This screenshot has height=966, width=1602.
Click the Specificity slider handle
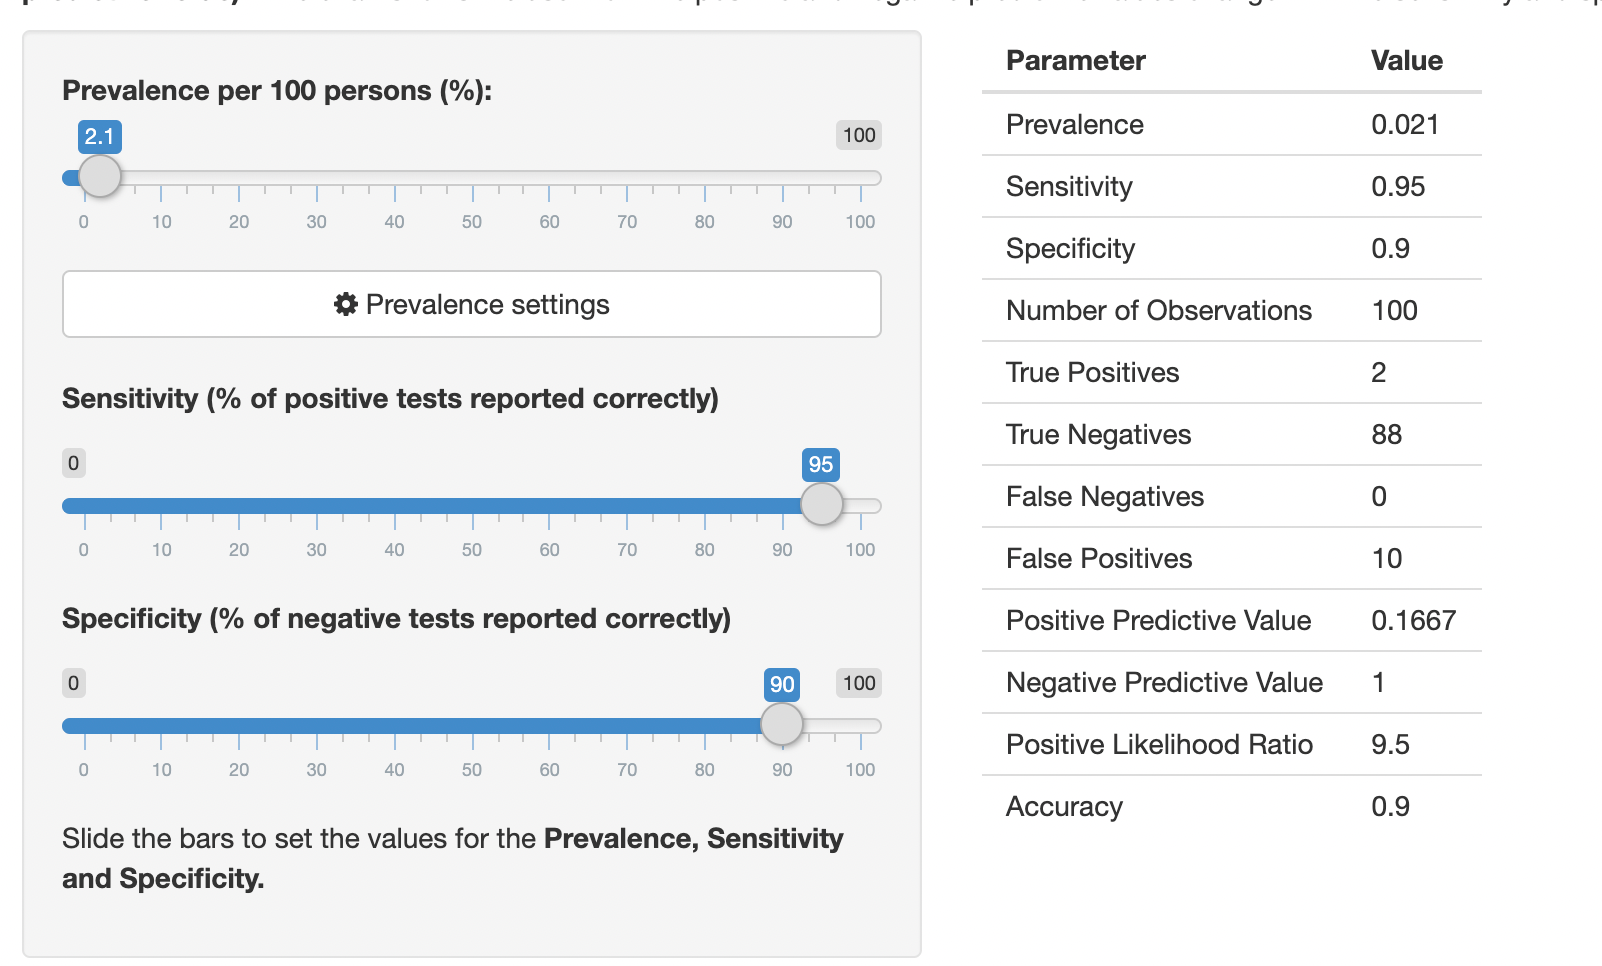point(782,725)
